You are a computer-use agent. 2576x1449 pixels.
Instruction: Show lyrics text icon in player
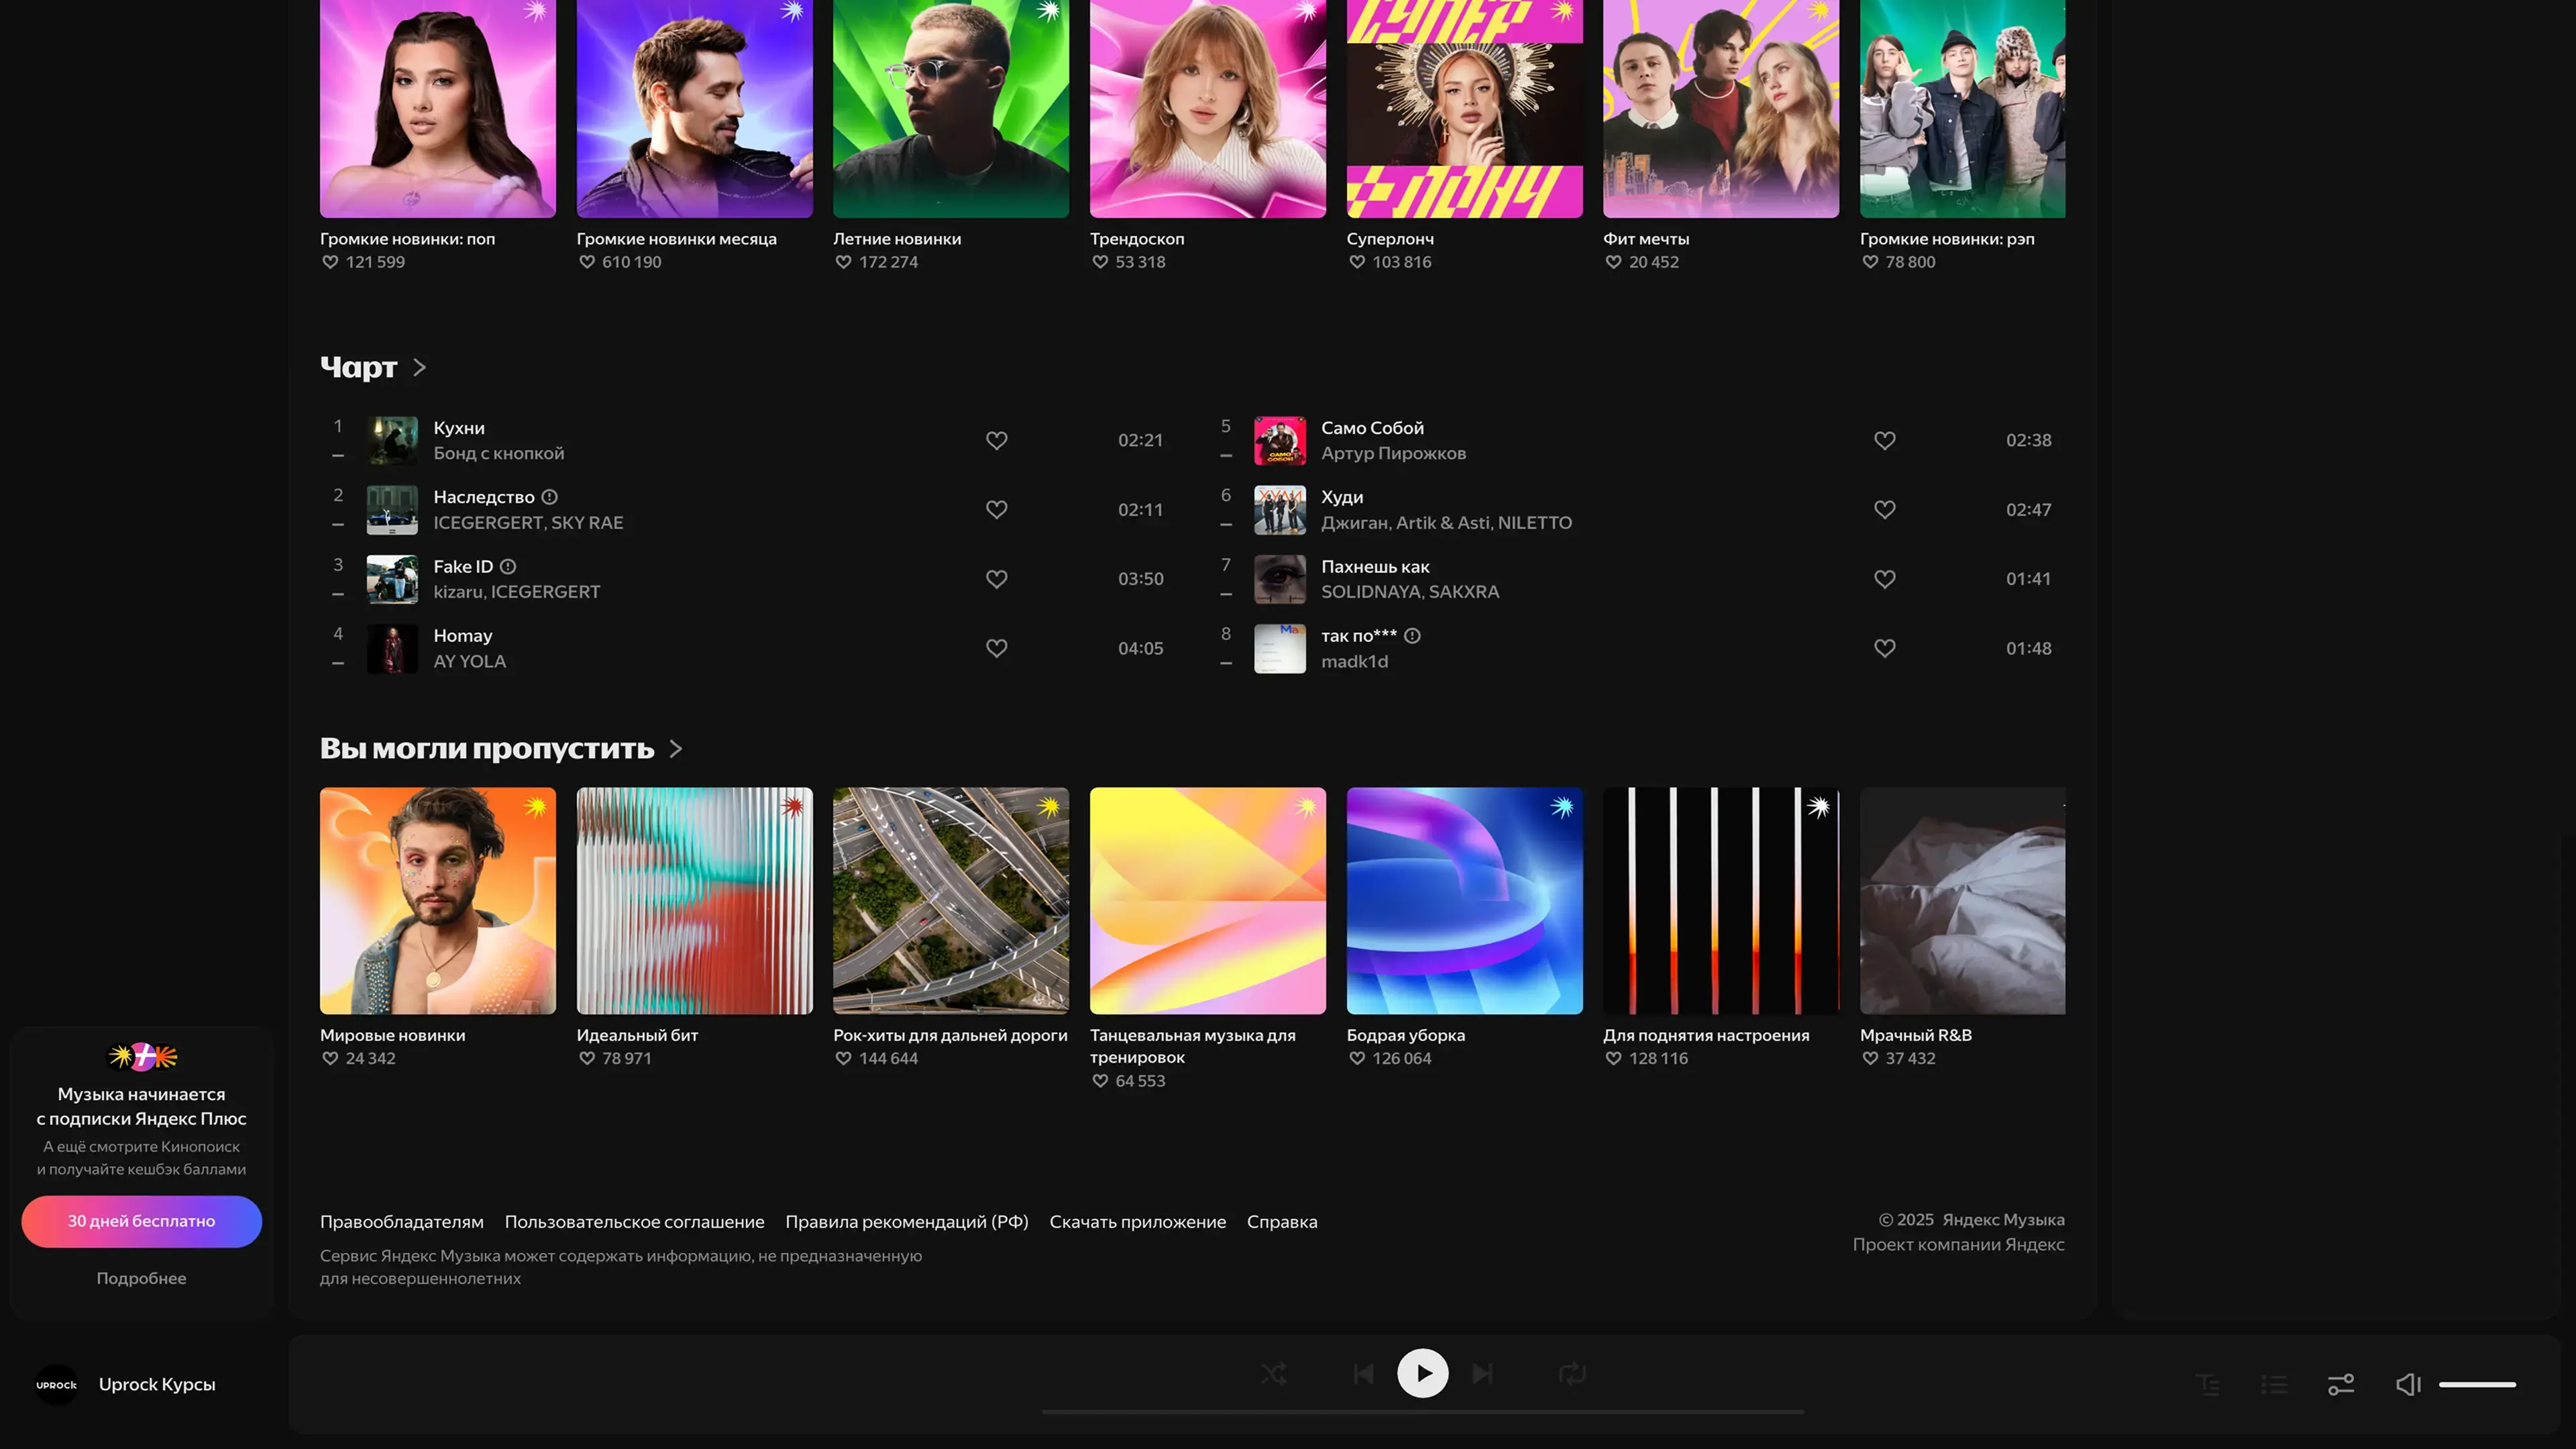click(x=2208, y=1384)
